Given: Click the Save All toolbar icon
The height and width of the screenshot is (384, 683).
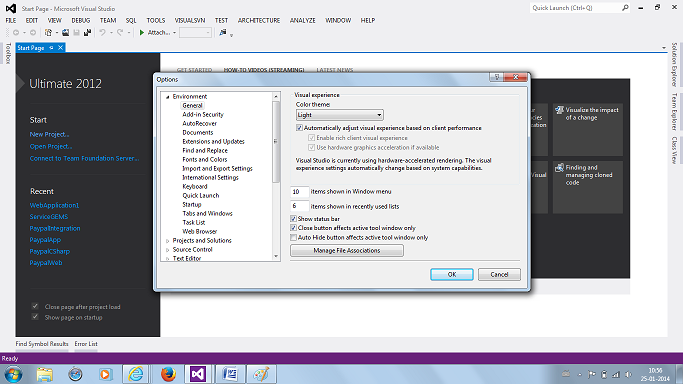Looking at the screenshot, I should pyautogui.click(x=88, y=33).
